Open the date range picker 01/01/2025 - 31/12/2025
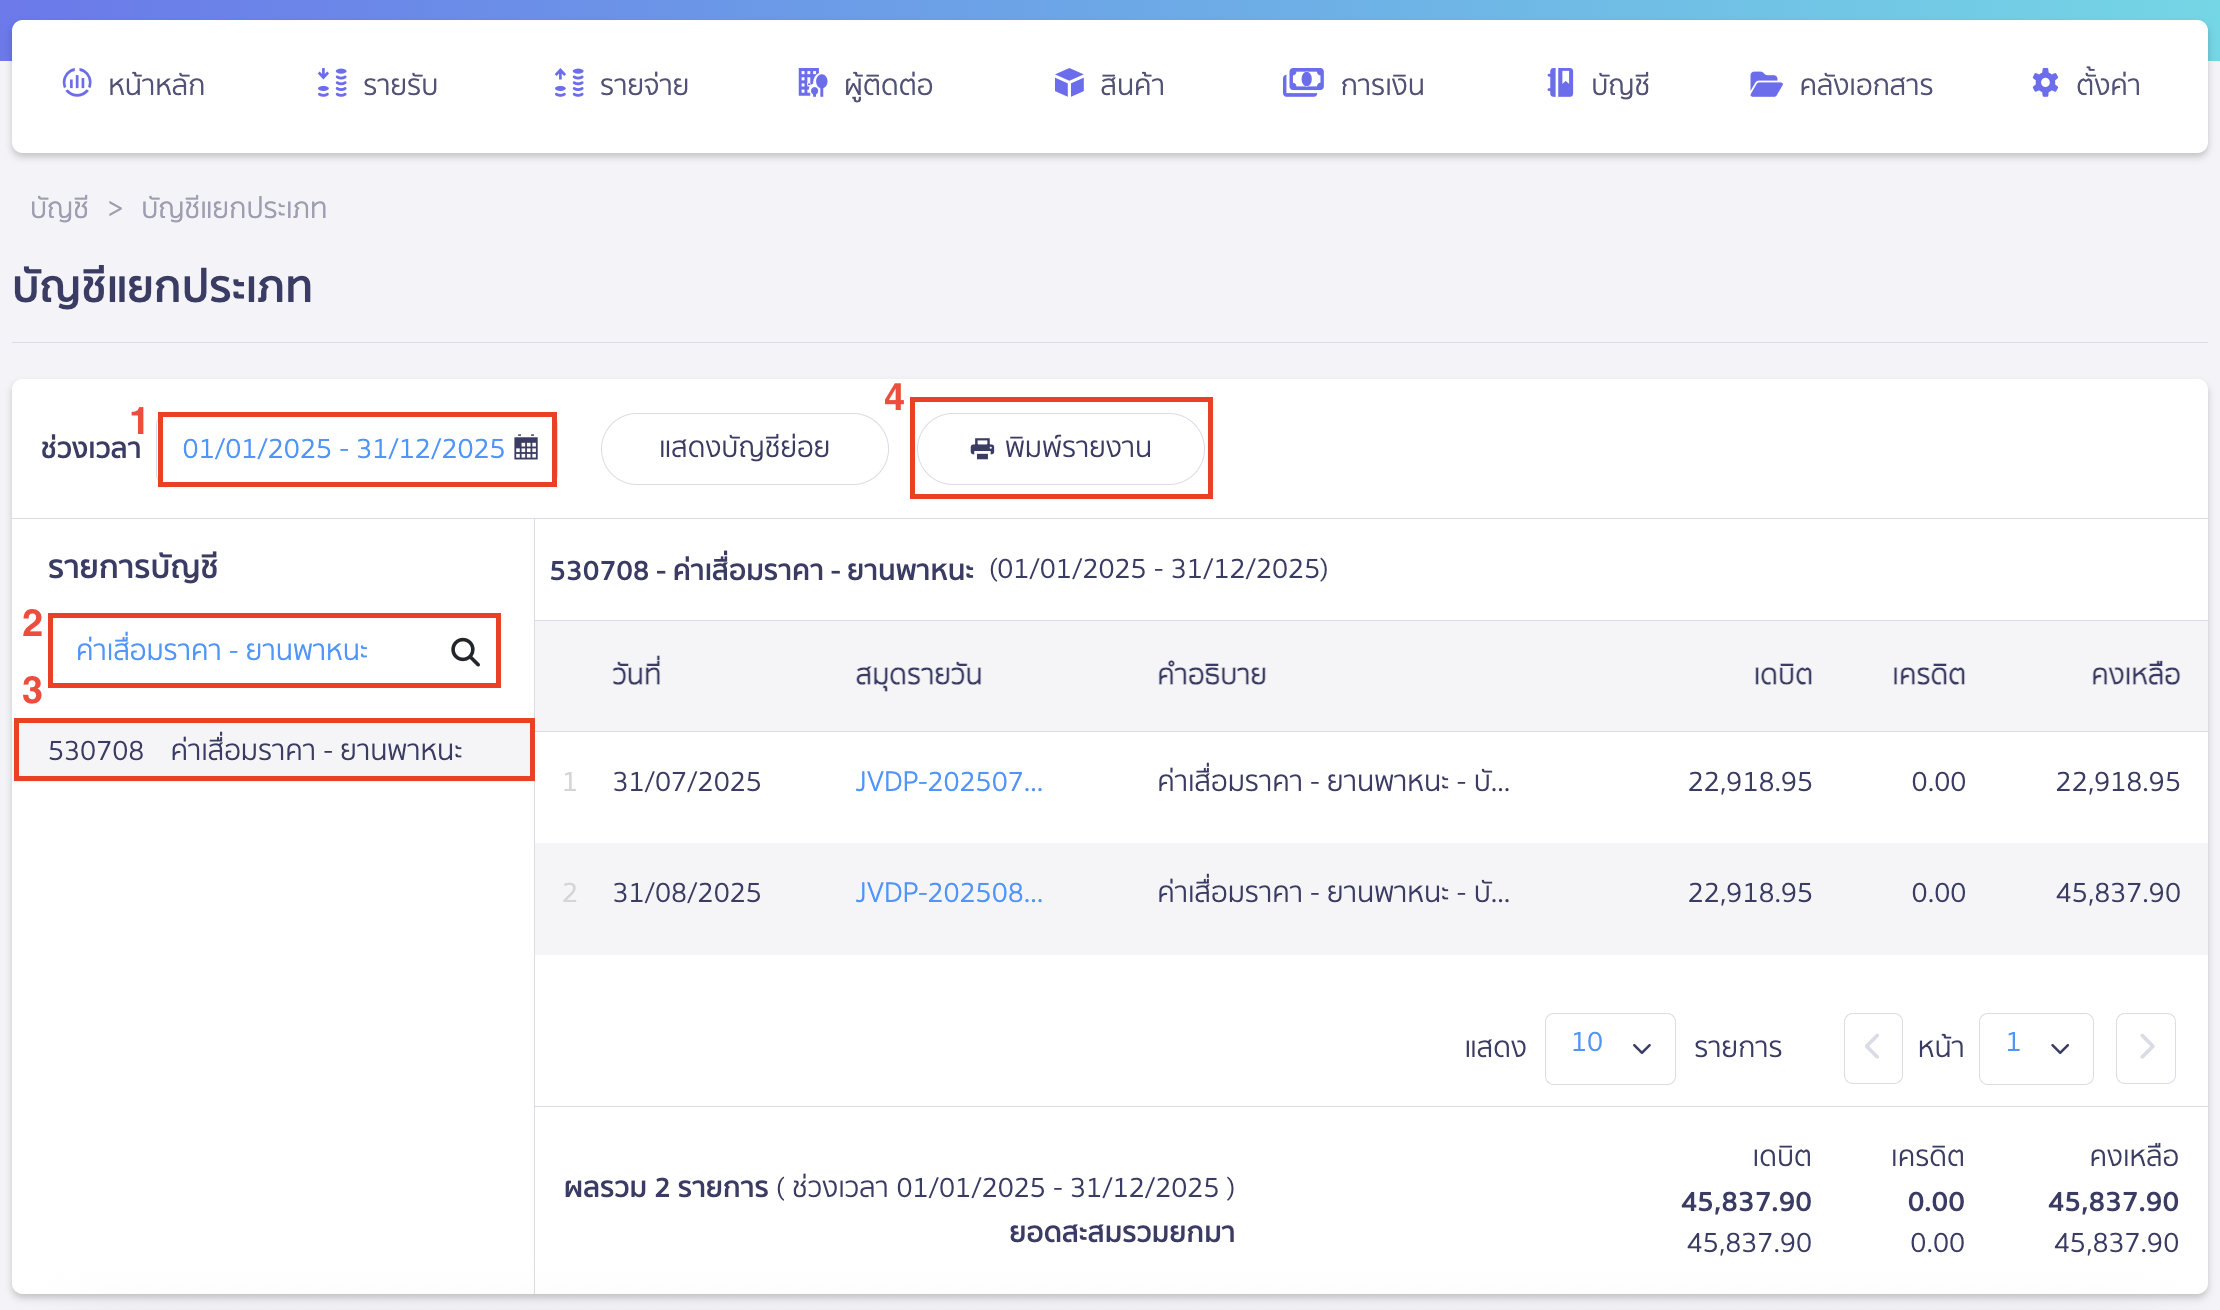2220x1310 pixels. pyautogui.click(x=343, y=448)
